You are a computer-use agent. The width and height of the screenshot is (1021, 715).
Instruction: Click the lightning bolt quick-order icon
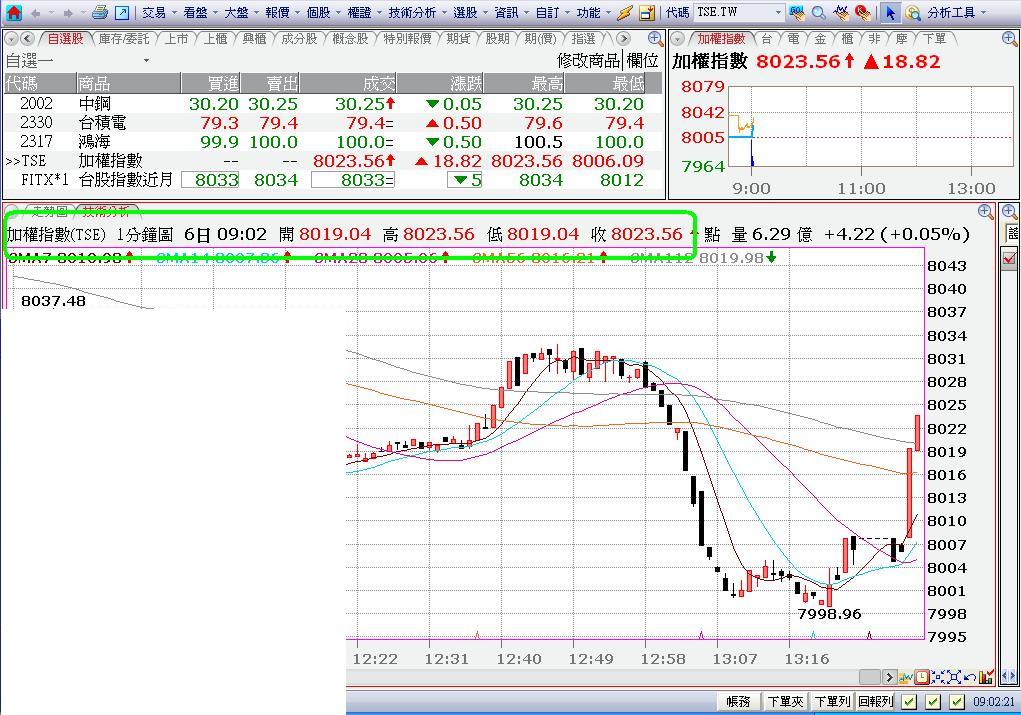625,12
